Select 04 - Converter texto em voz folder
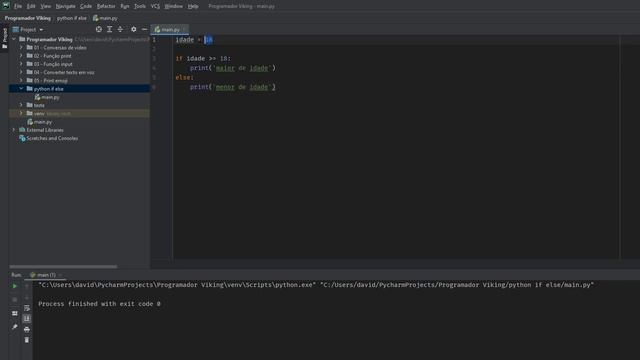This screenshot has width=640, height=360. pyautogui.click(x=64, y=72)
